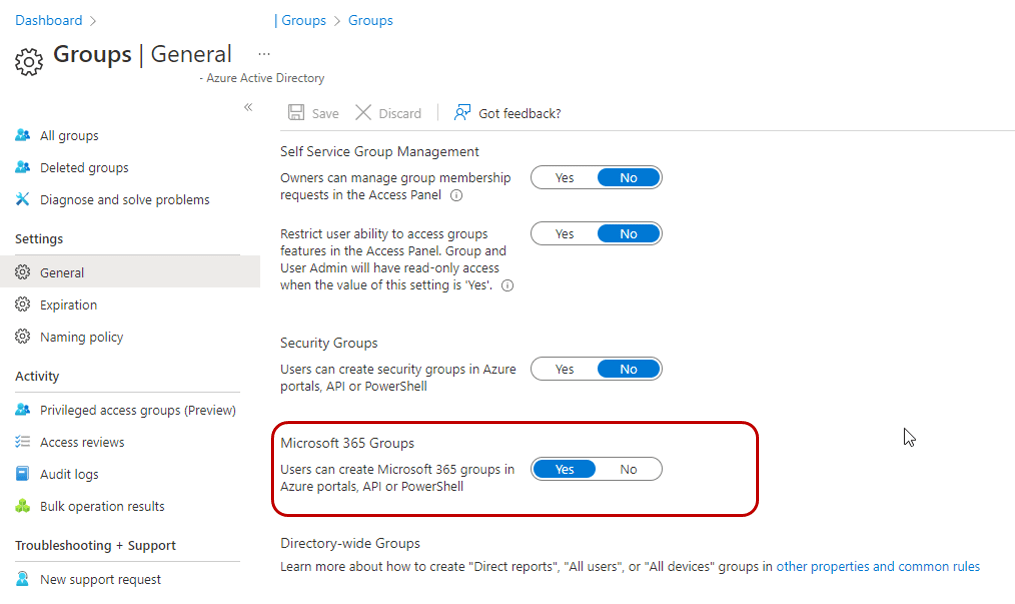This screenshot has height=604, width=1015.
Task: Click the Access reviews list icon
Action: tap(23, 442)
